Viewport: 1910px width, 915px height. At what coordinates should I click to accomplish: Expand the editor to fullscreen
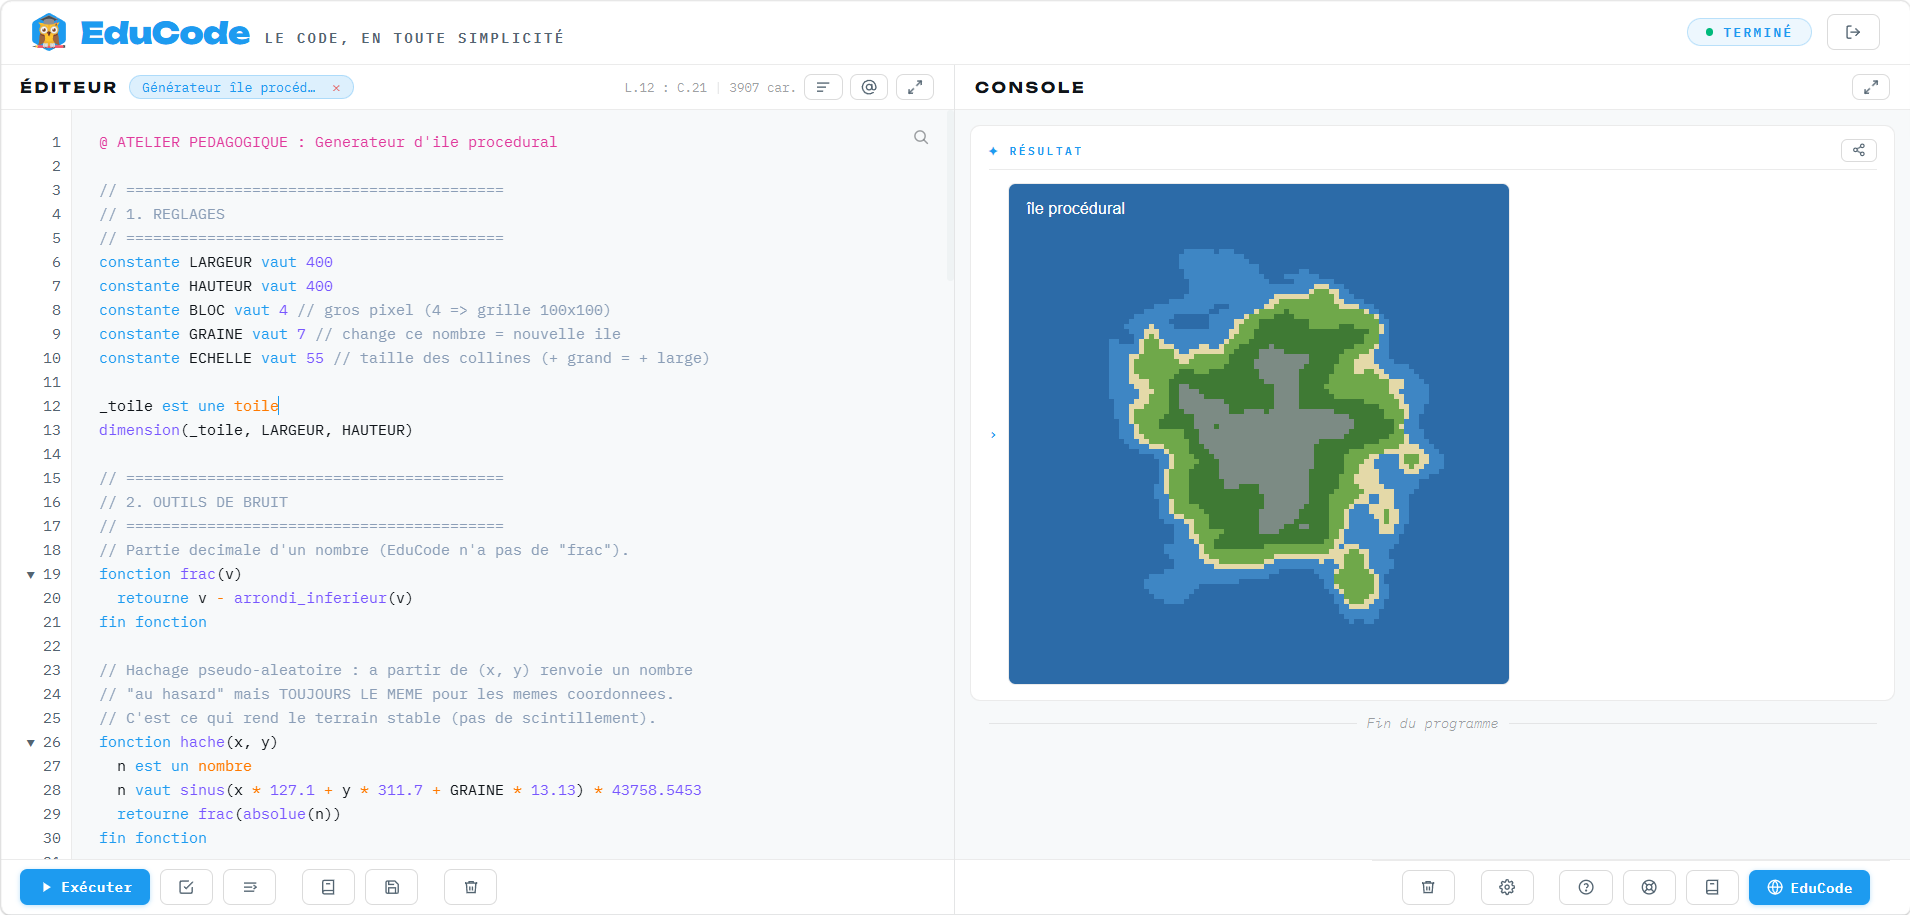coord(915,88)
